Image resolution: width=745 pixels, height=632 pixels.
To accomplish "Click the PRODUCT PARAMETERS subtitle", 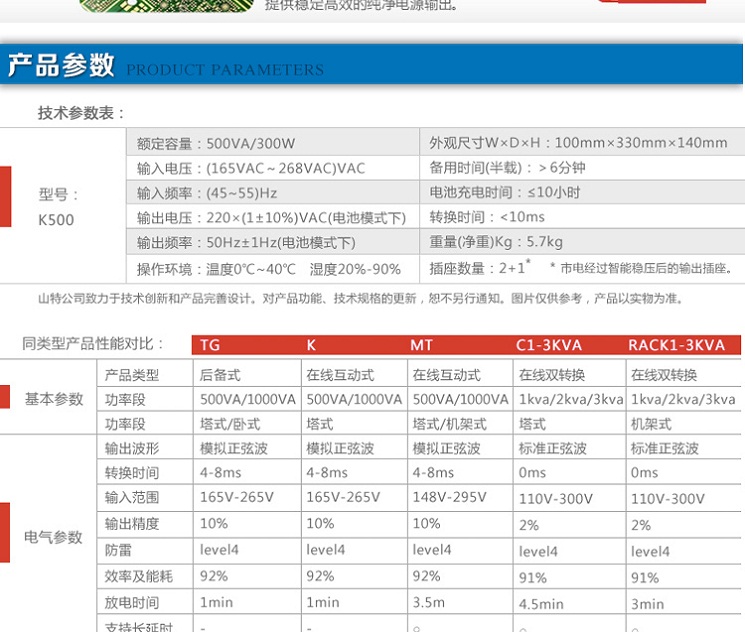I will coord(225,70).
